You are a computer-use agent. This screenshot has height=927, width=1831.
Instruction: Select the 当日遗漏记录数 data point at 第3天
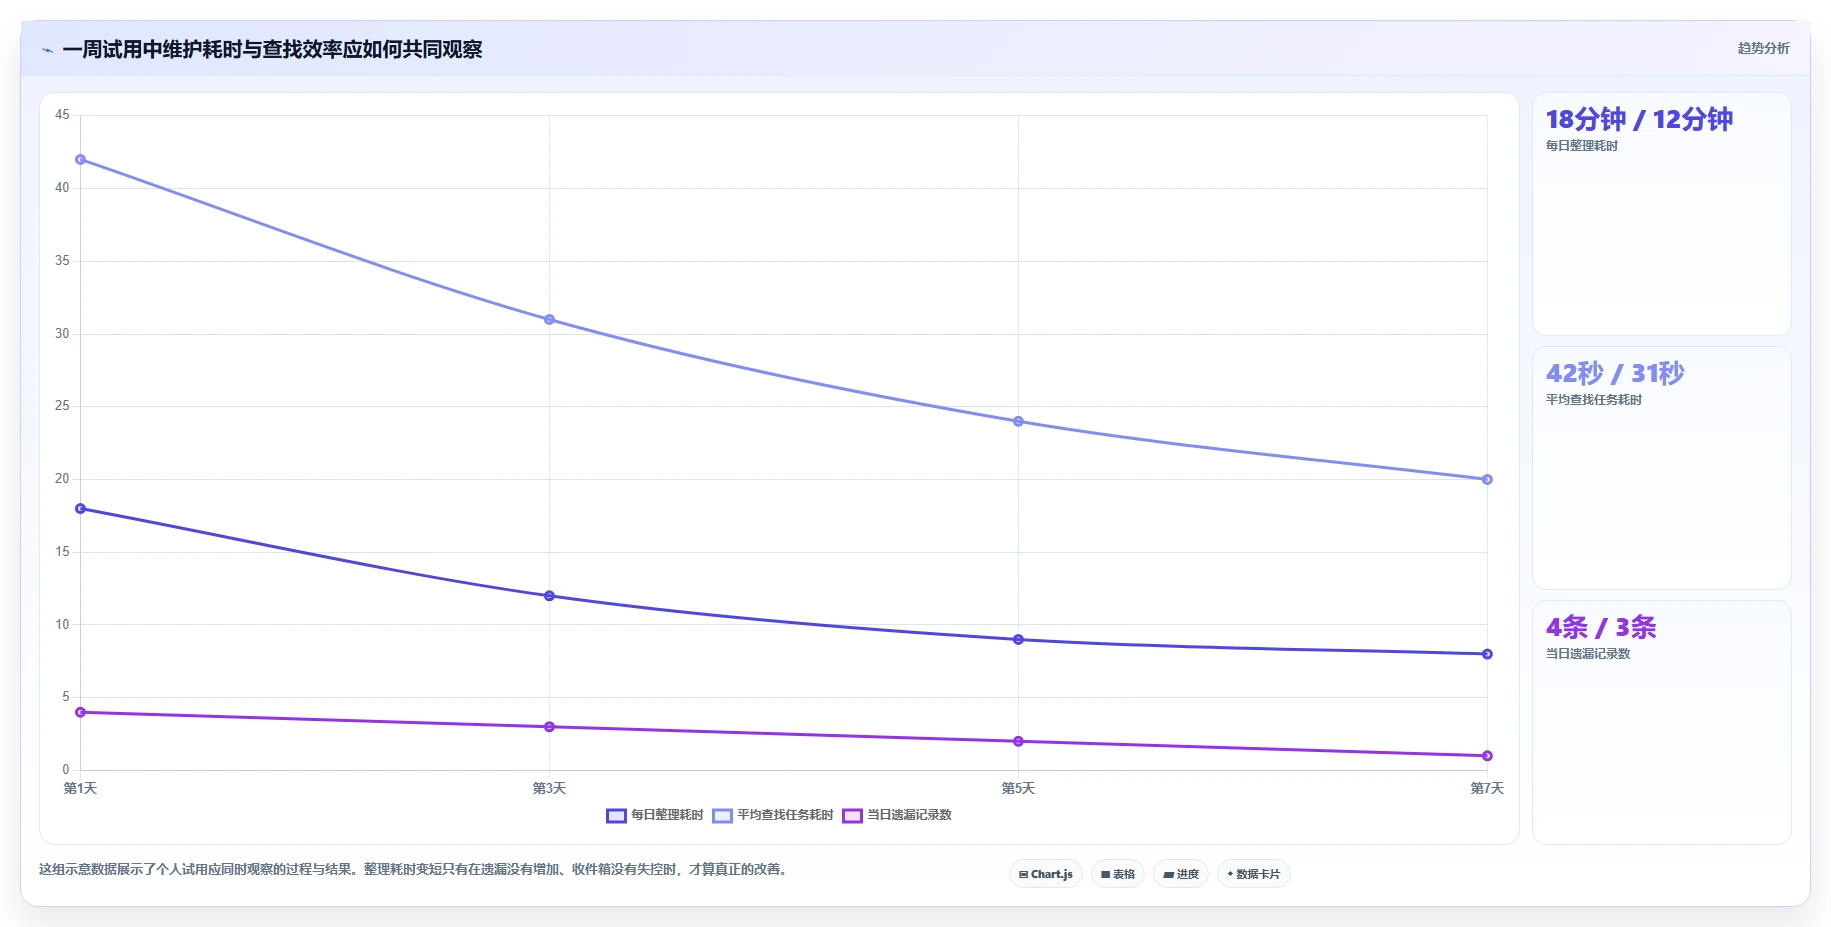tap(549, 727)
